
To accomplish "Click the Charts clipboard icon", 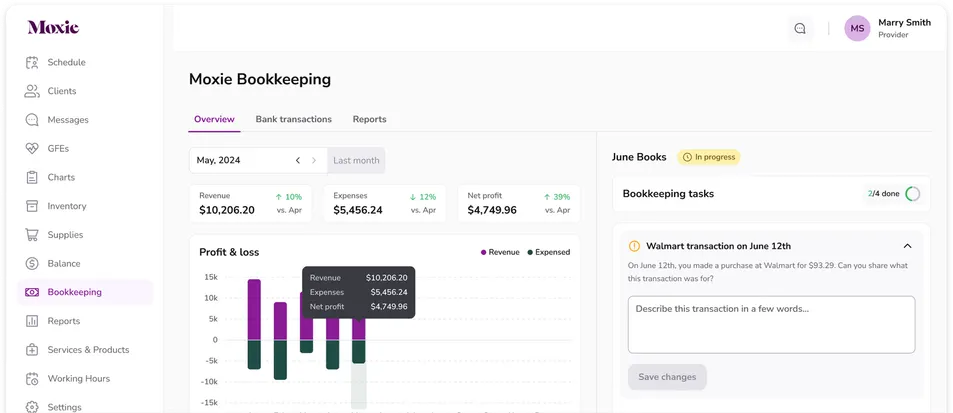I will coord(32,177).
